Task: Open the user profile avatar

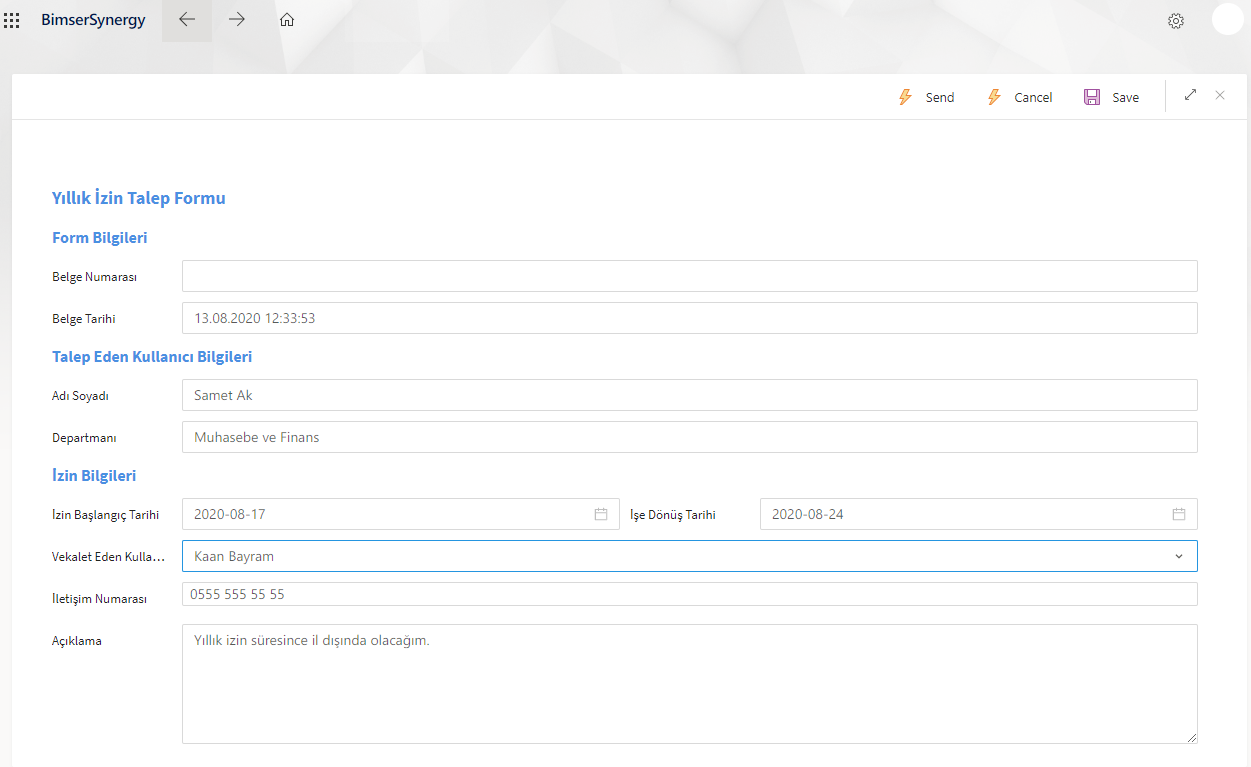Action: [x=1227, y=20]
